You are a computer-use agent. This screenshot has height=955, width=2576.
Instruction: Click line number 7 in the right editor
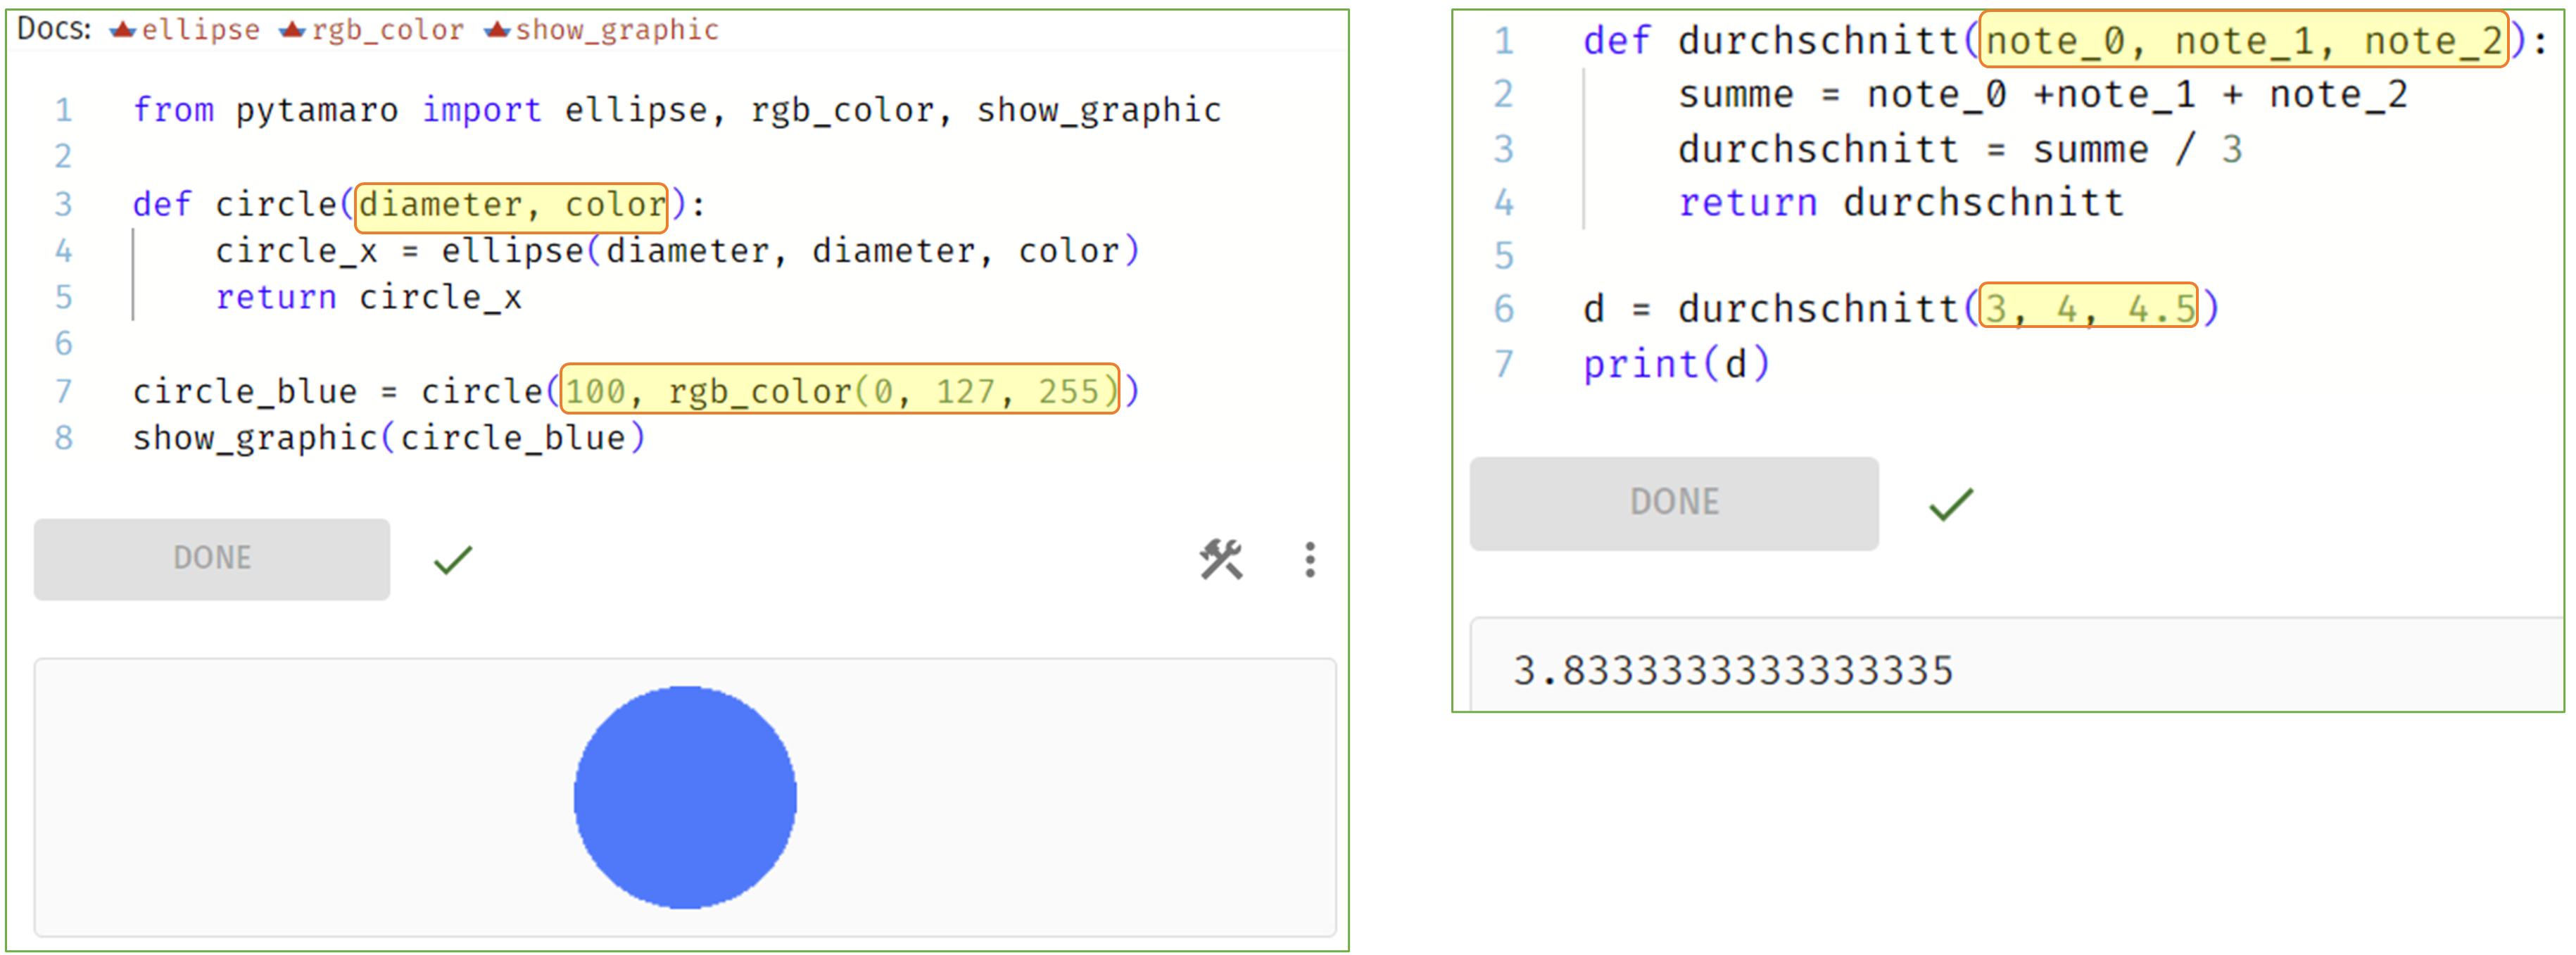point(1503,364)
